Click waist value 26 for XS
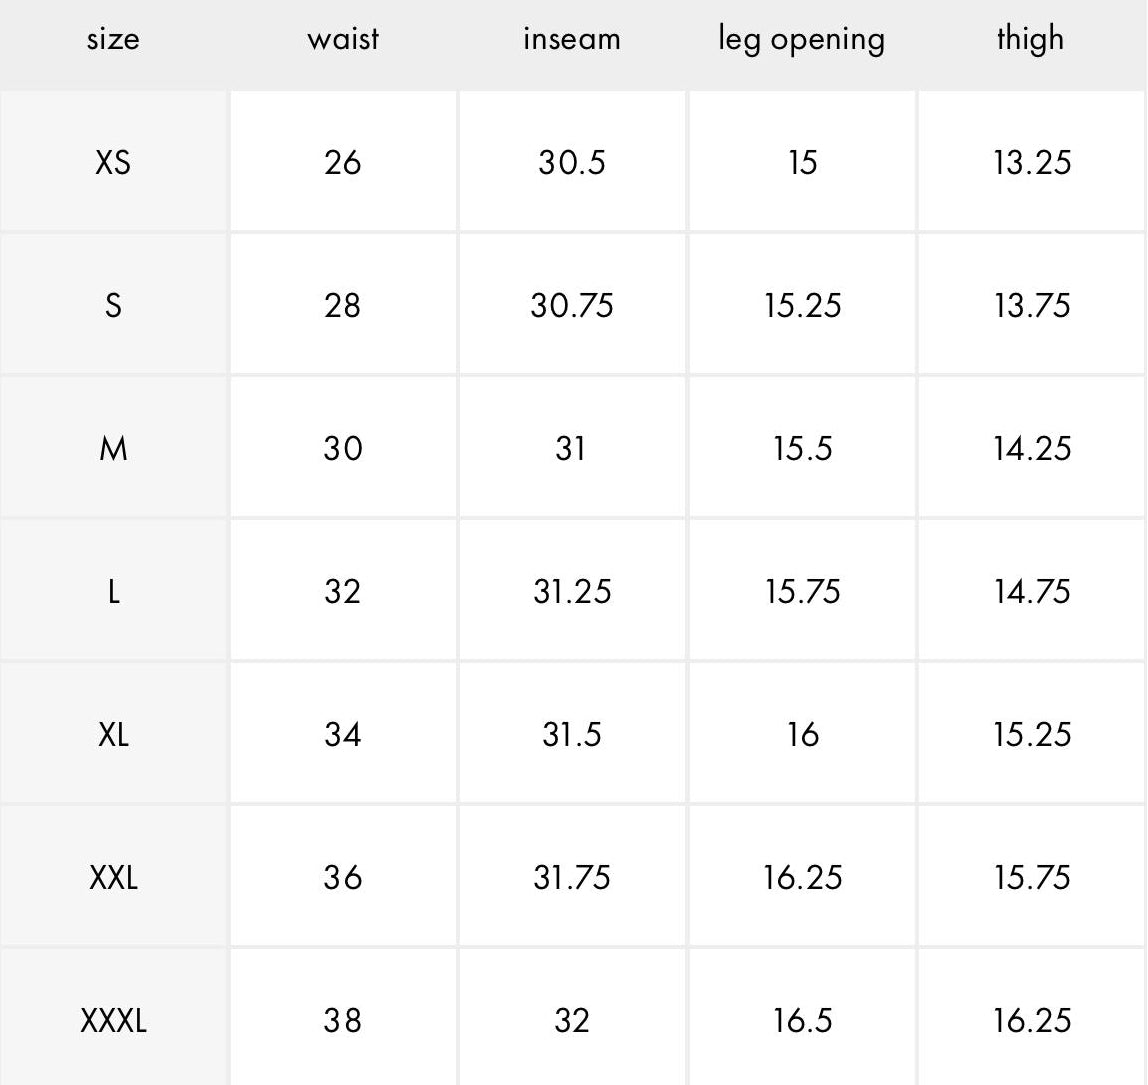Viewport: 1148px width, 1085px height. 343,163
